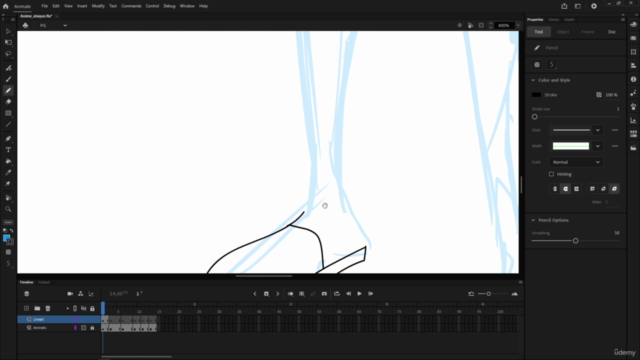Select the Text tool
640x360 pixels.
pyautogui.click(x=8, y=150)
